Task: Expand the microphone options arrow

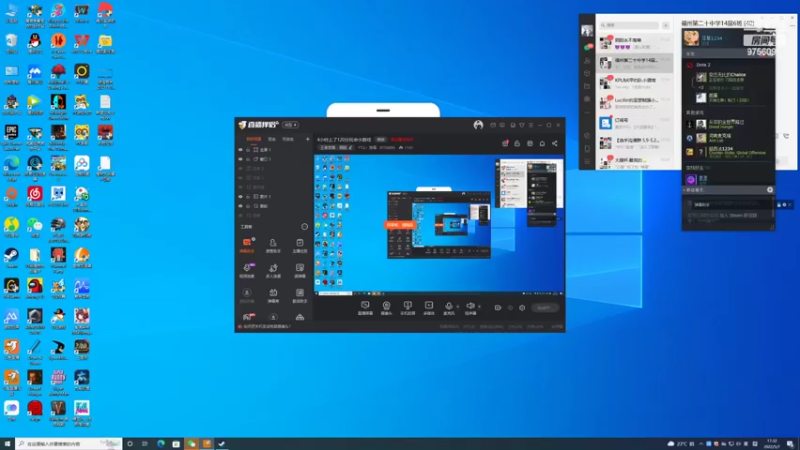Action: [457, 307]
